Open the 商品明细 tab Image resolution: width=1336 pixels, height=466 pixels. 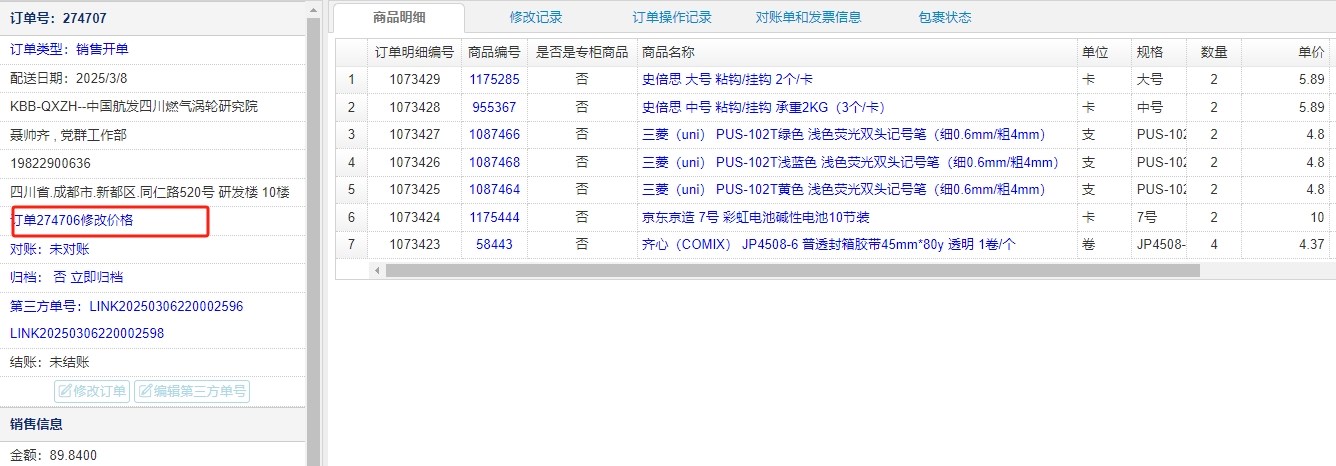coord(398,17)
